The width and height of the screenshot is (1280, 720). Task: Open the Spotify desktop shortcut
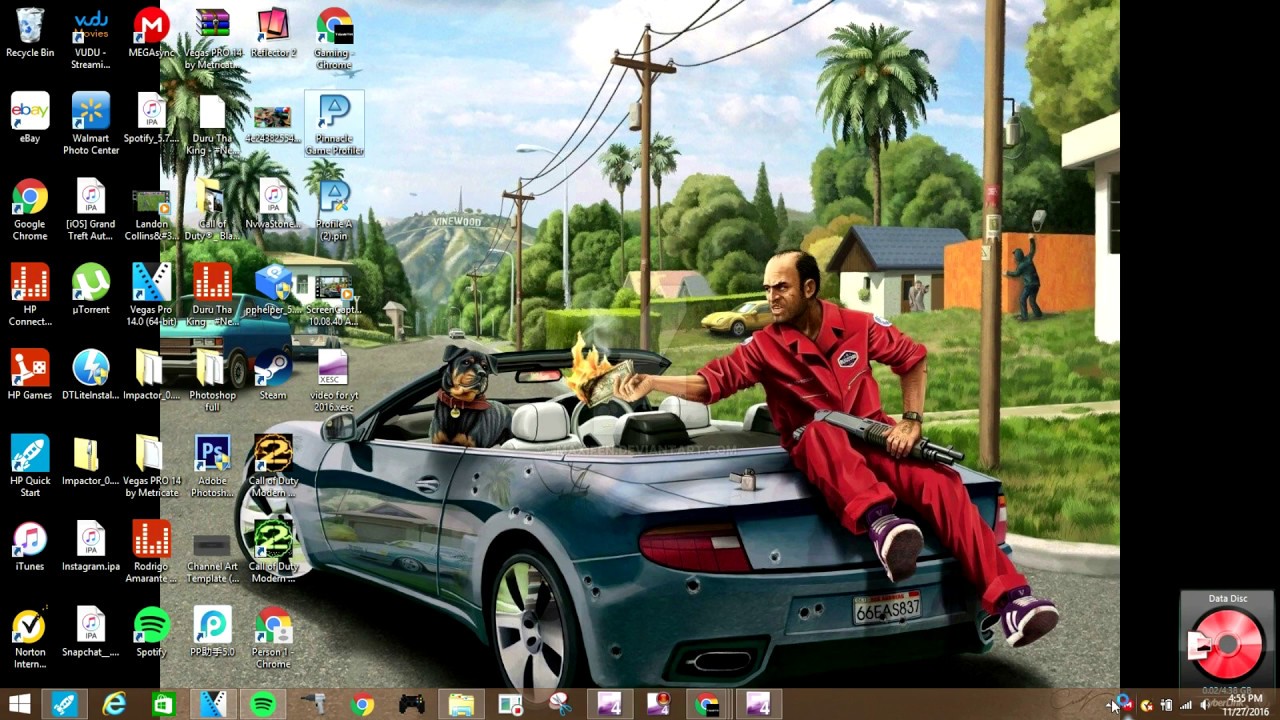pyautogui.click(x=151, y=633)
